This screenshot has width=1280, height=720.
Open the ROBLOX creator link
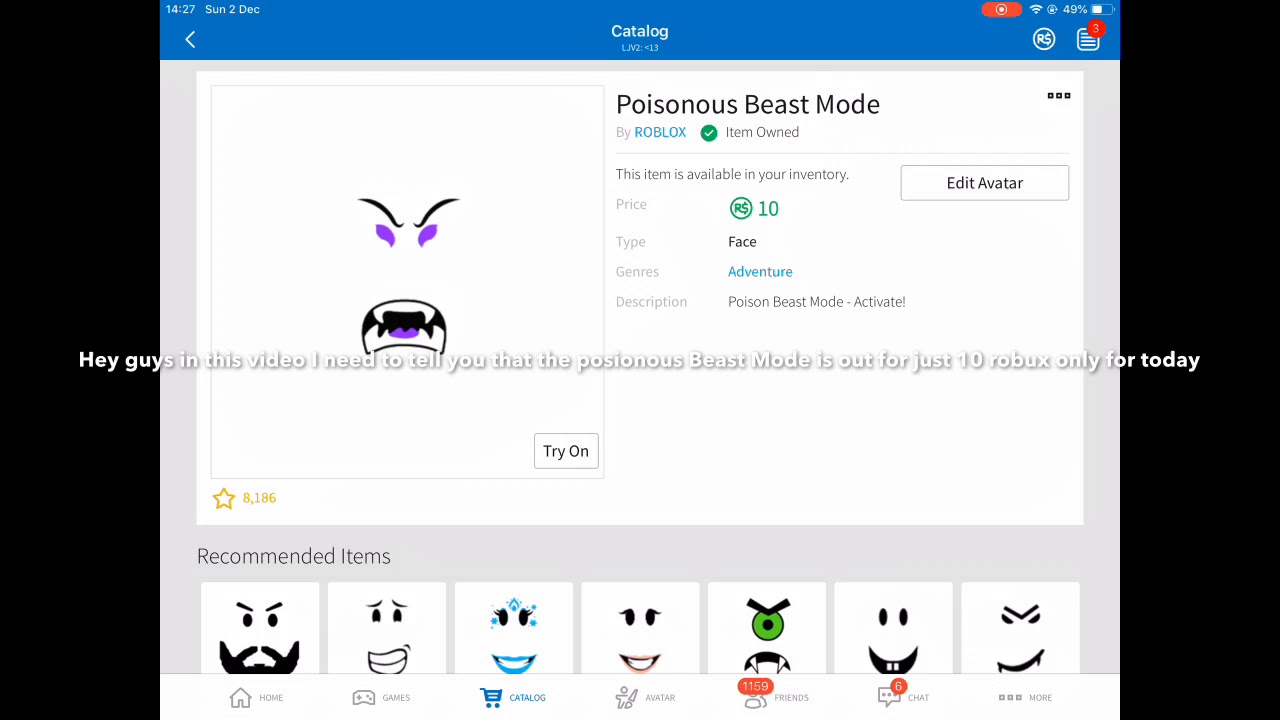pyautogui.click(x=660, y=132)
